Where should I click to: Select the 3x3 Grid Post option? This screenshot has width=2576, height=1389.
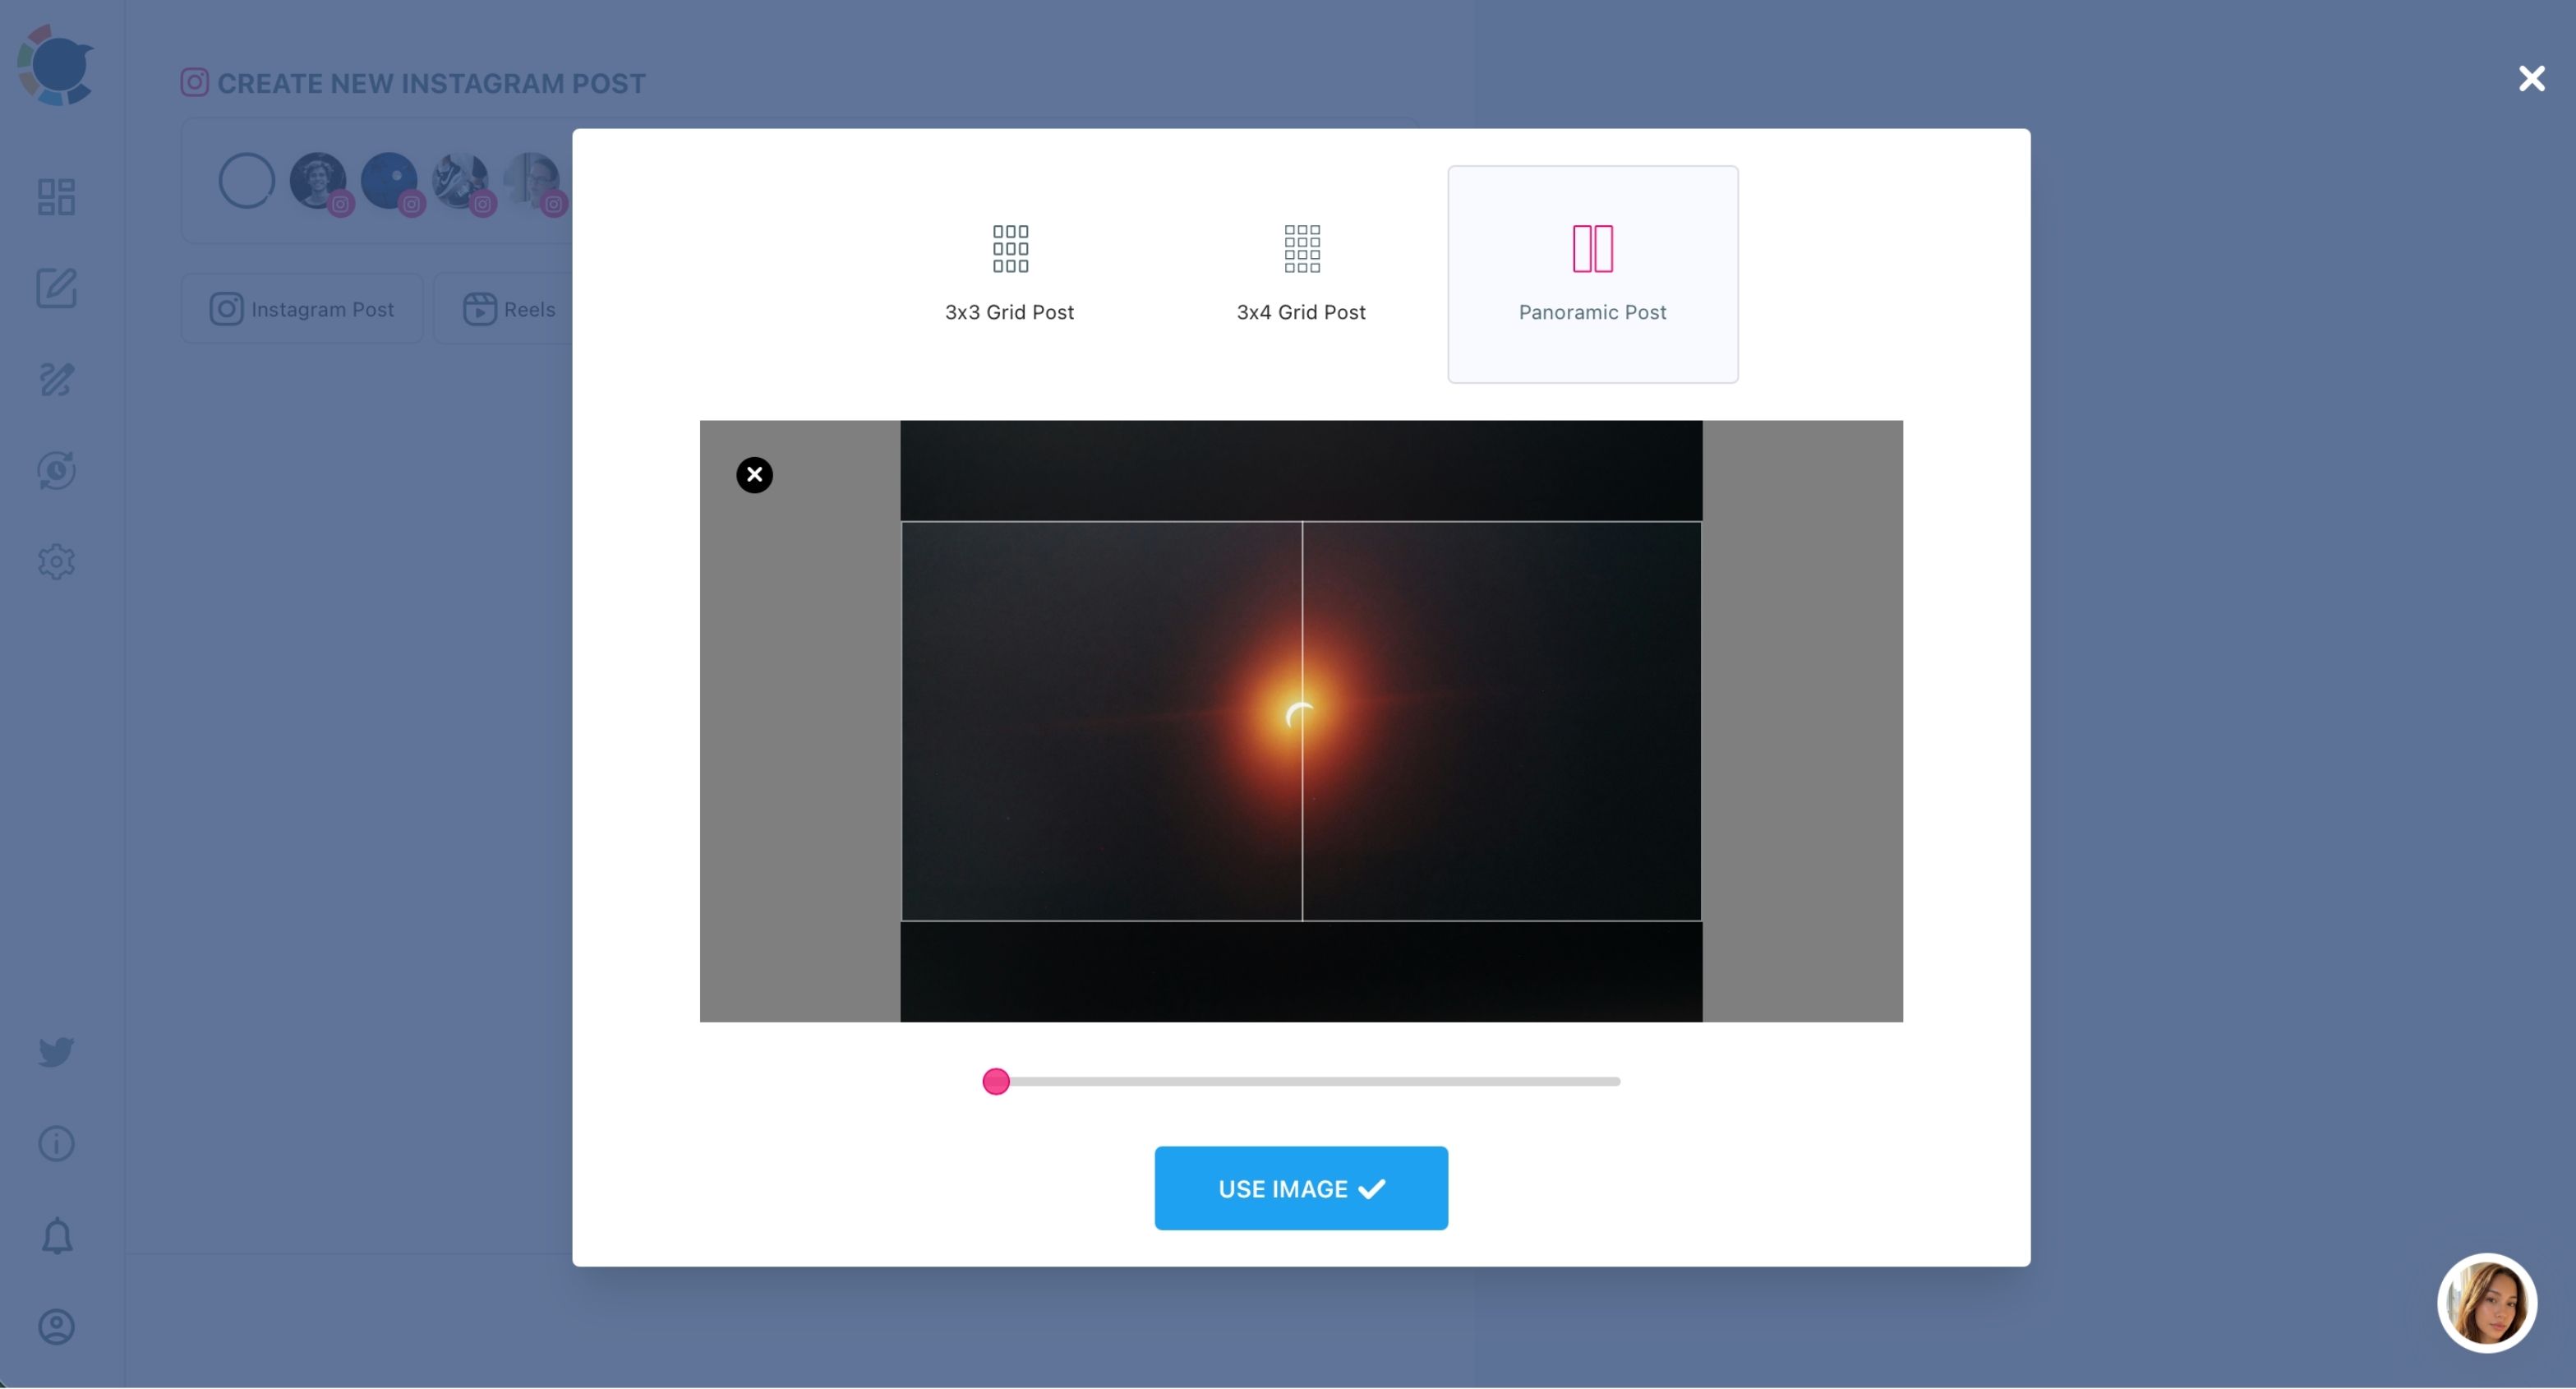(1009, 274)
